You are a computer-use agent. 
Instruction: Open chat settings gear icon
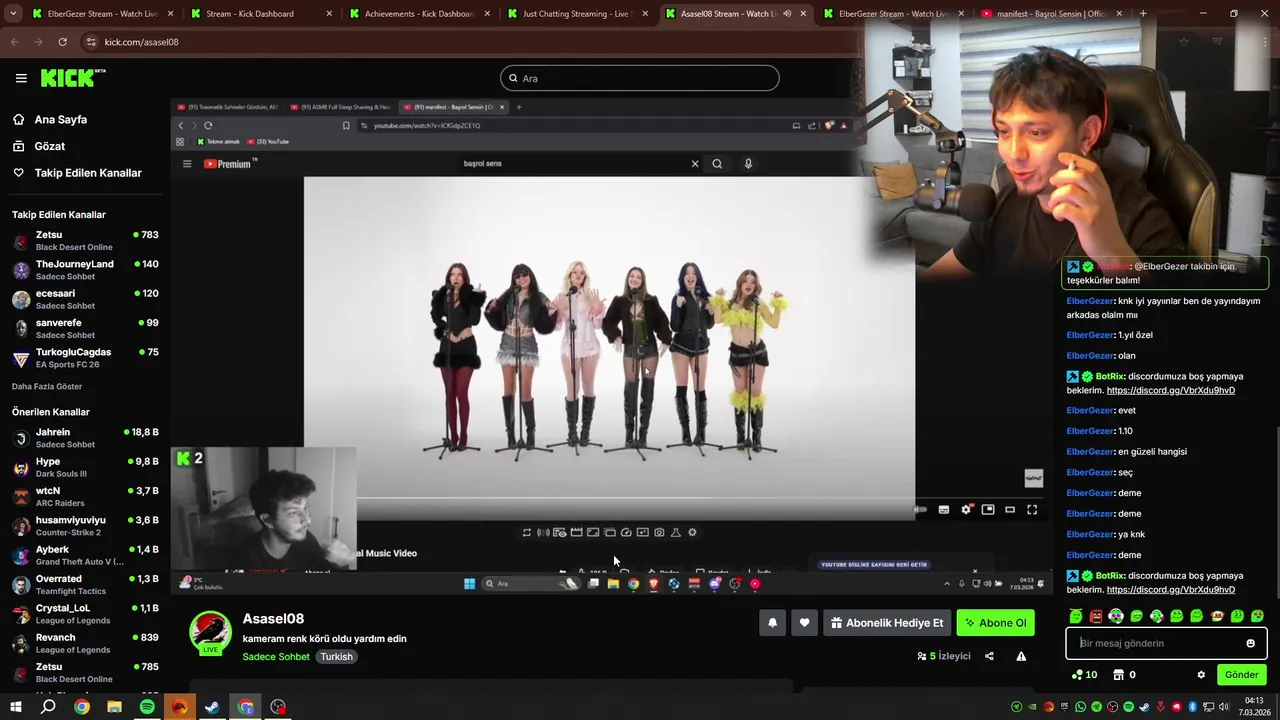(x=1201, y=675)
